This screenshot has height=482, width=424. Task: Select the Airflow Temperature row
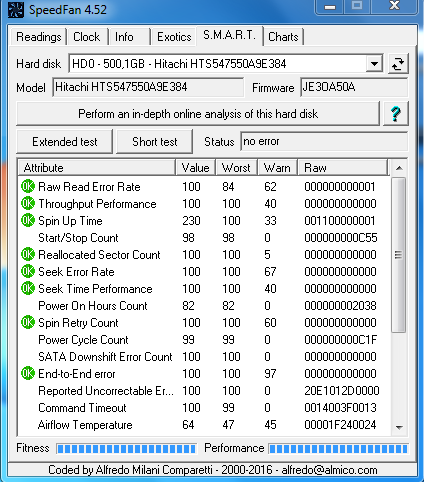coord(204,425)
